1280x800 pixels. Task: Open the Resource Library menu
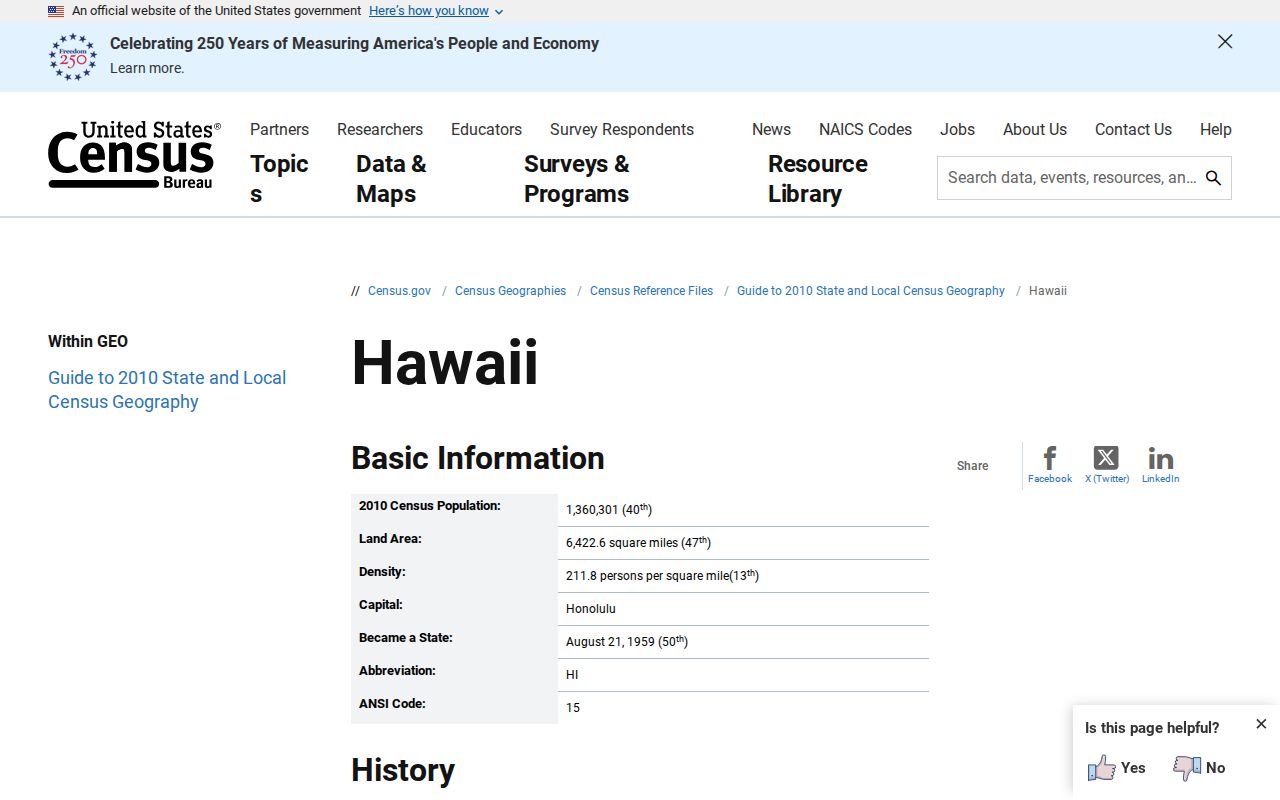[818, 179]
